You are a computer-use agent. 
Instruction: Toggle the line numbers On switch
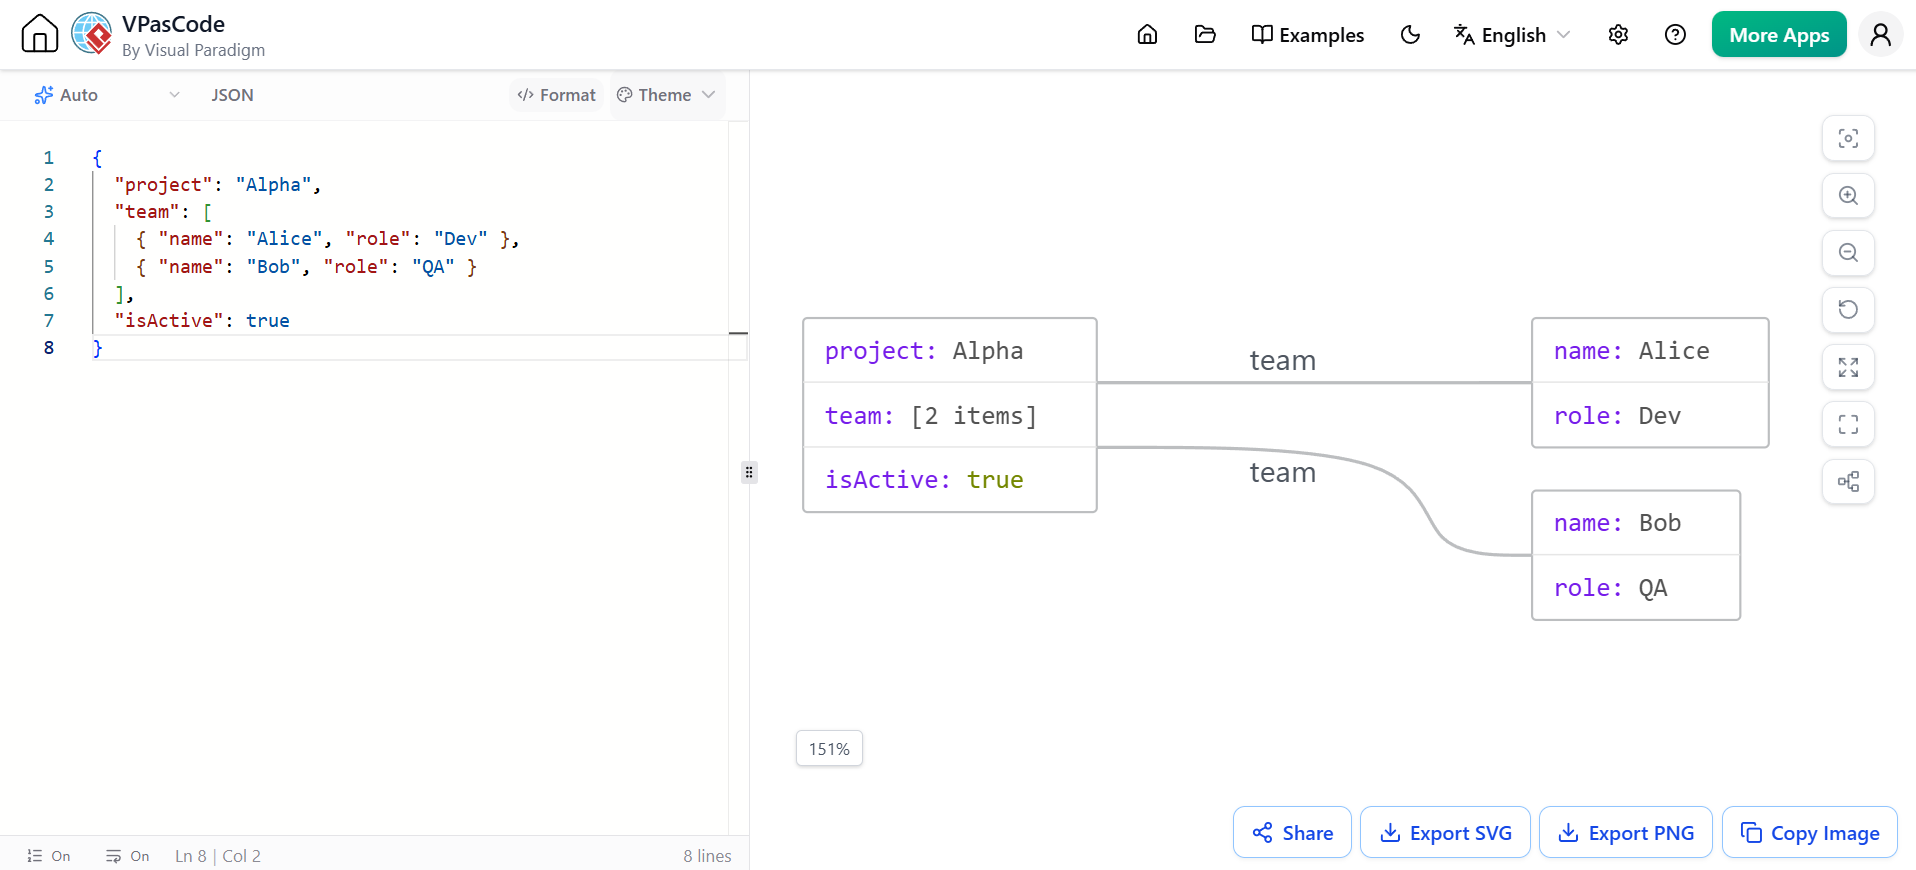pos(49,856)
